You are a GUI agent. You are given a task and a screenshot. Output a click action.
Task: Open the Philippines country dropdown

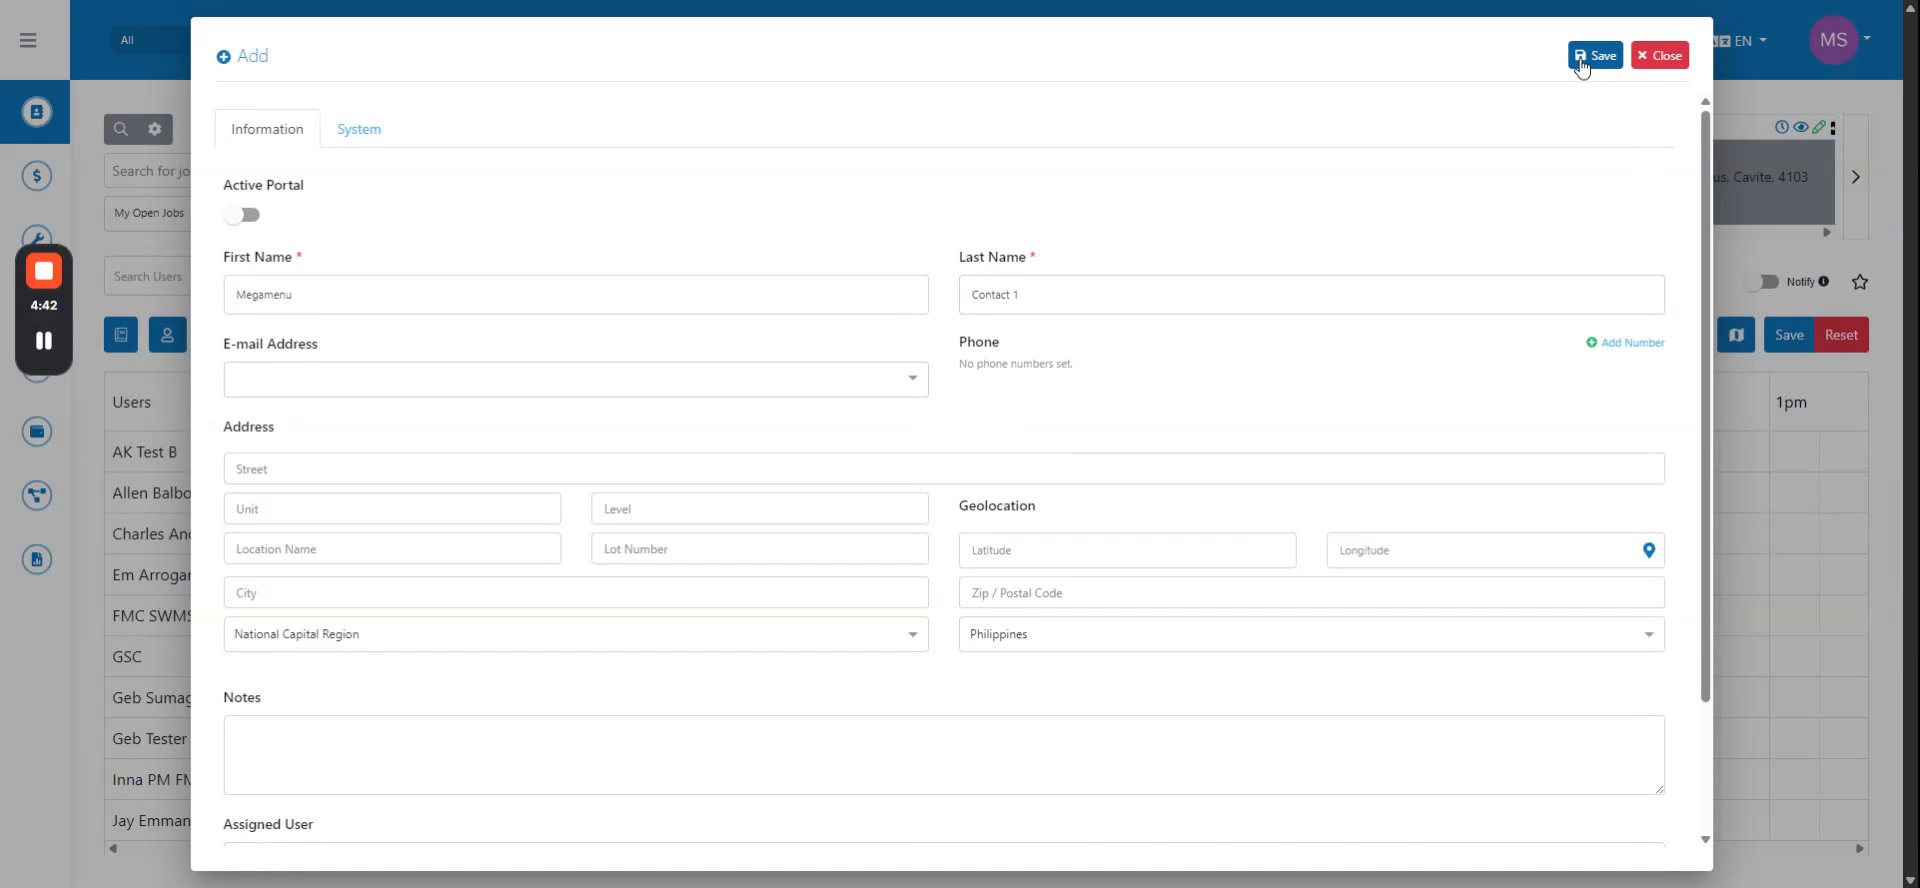click(x=1312, y=634)
